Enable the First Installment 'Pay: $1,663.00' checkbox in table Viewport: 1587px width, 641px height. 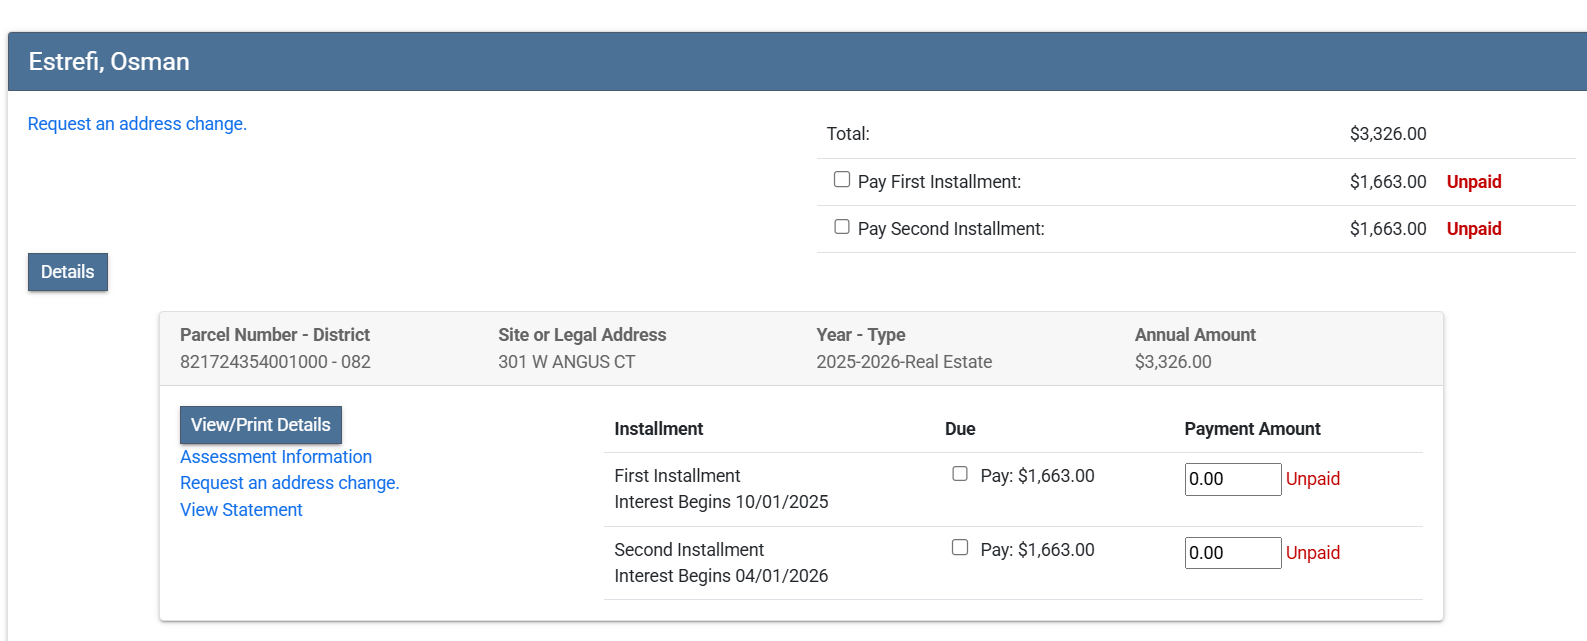[x=960, y=474]
